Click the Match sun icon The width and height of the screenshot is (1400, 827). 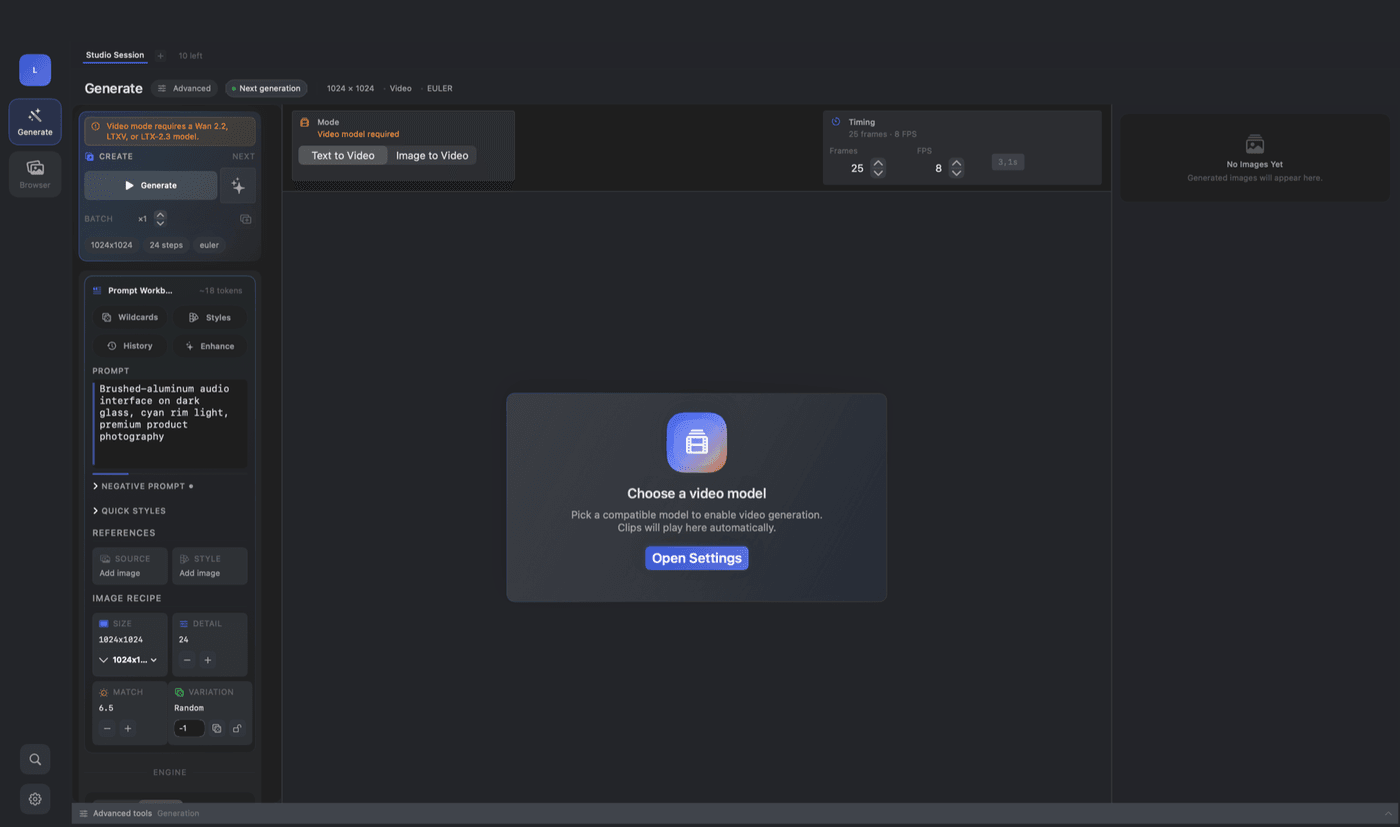[x=103, y=692]
